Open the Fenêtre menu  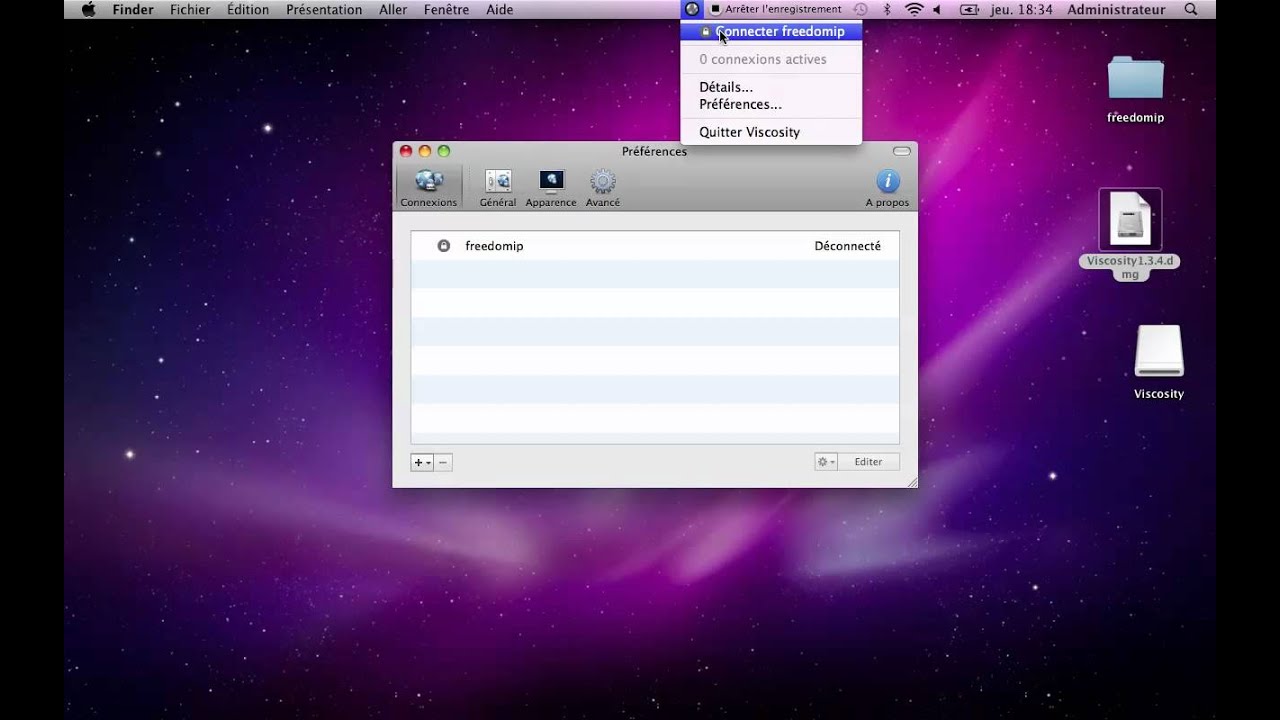tap(446, 9)
